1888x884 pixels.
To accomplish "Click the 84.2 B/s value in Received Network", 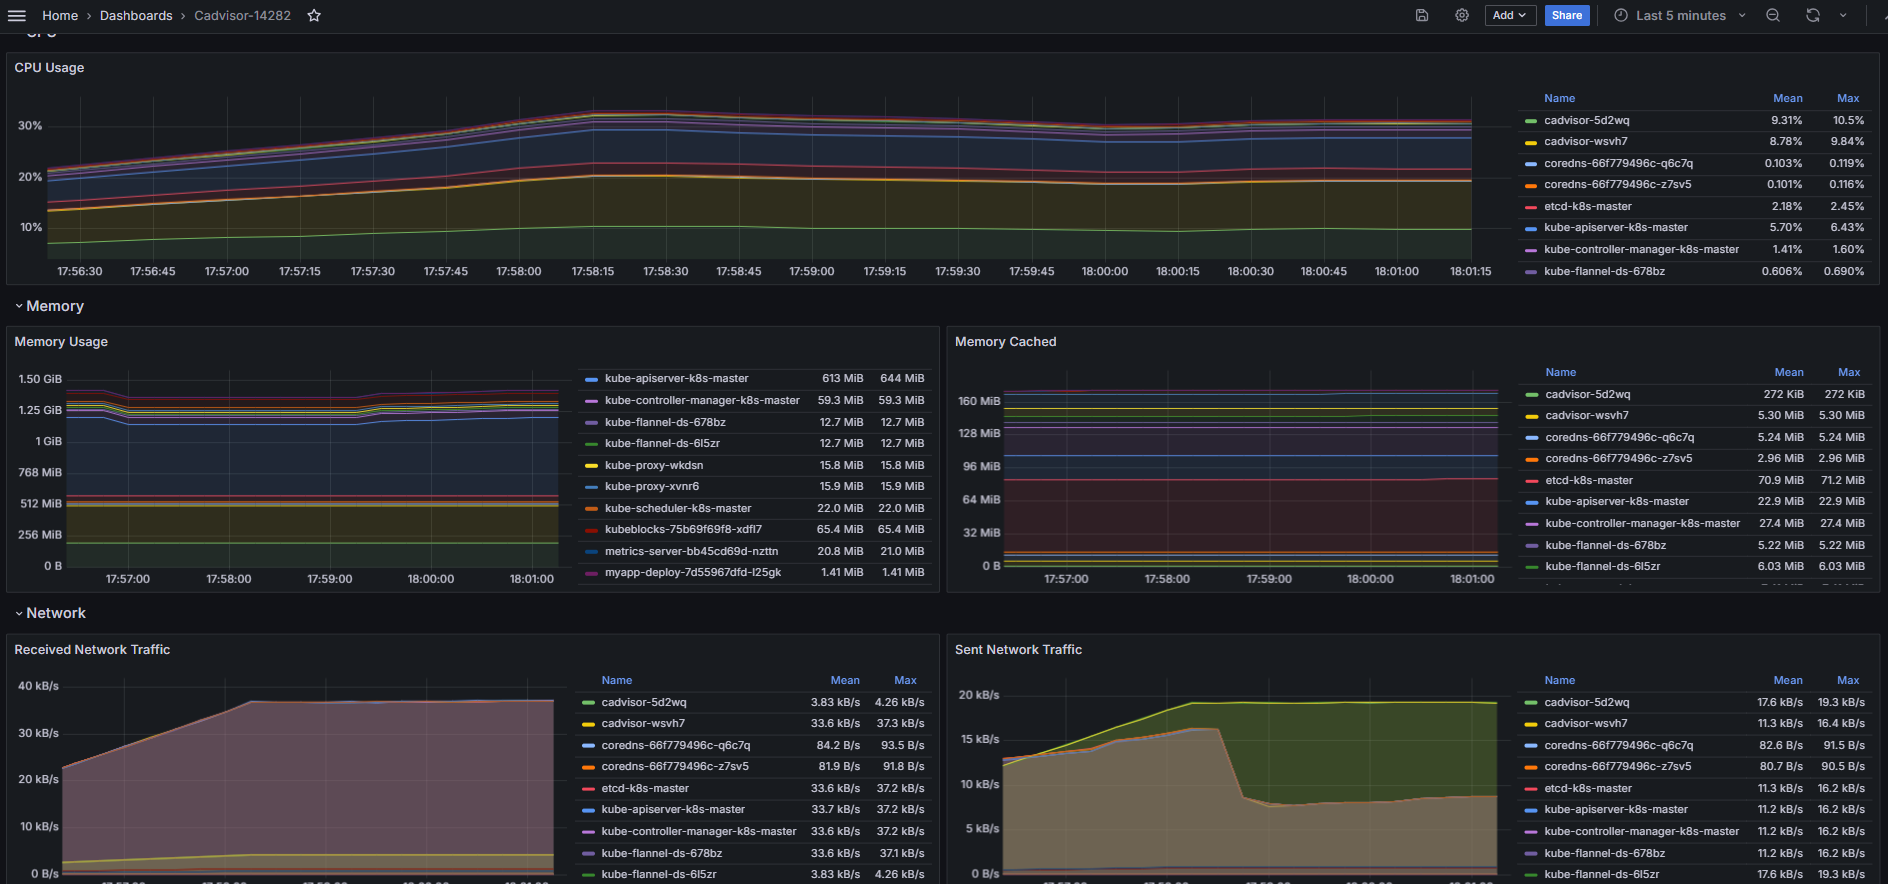I will pyautogui.click(x=838, y=746).
